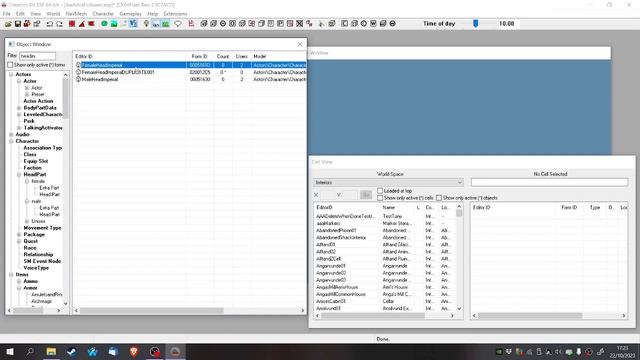640x360 pixels.
Task: Open Steam from the taskbar
Action: (71, 351)
